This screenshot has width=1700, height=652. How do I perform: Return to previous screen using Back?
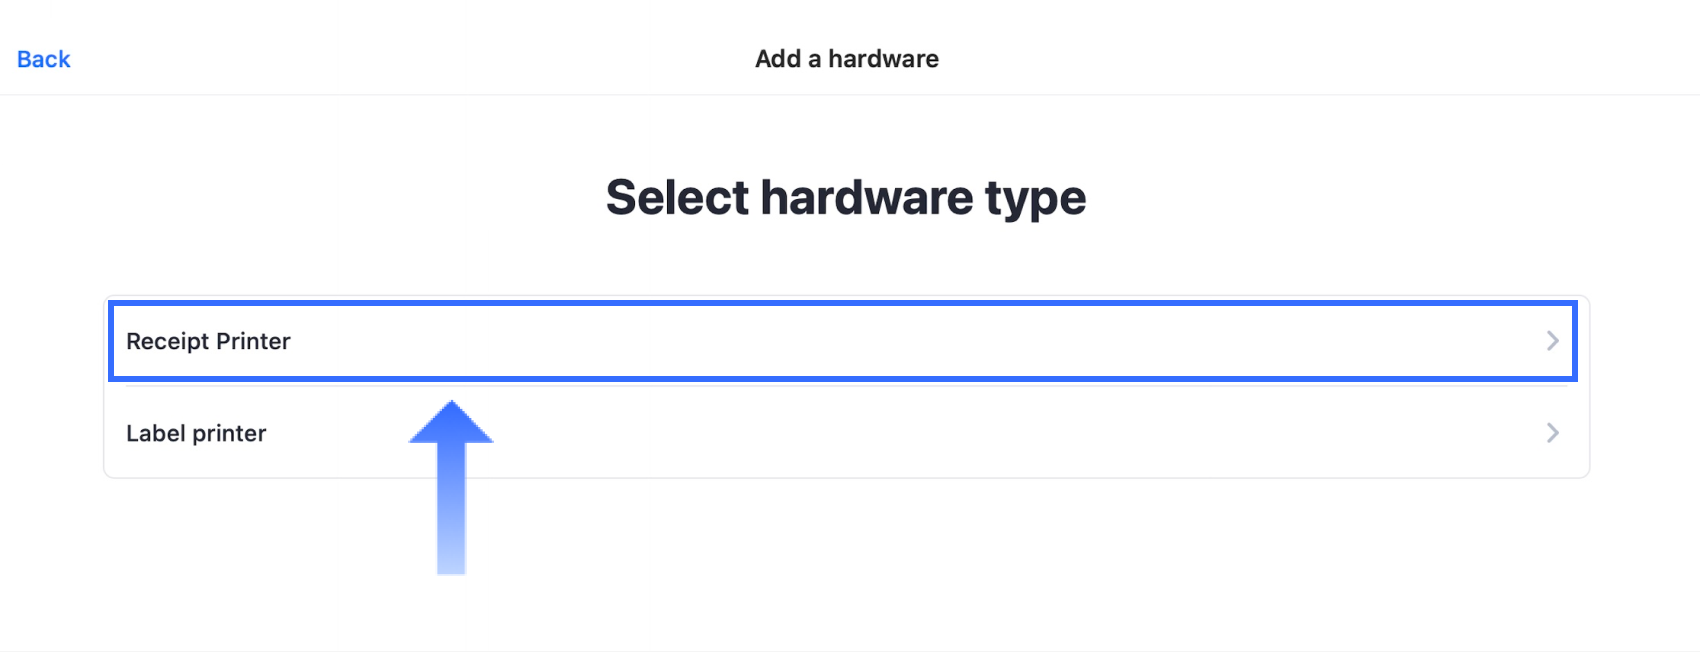(x=42, y=58)
